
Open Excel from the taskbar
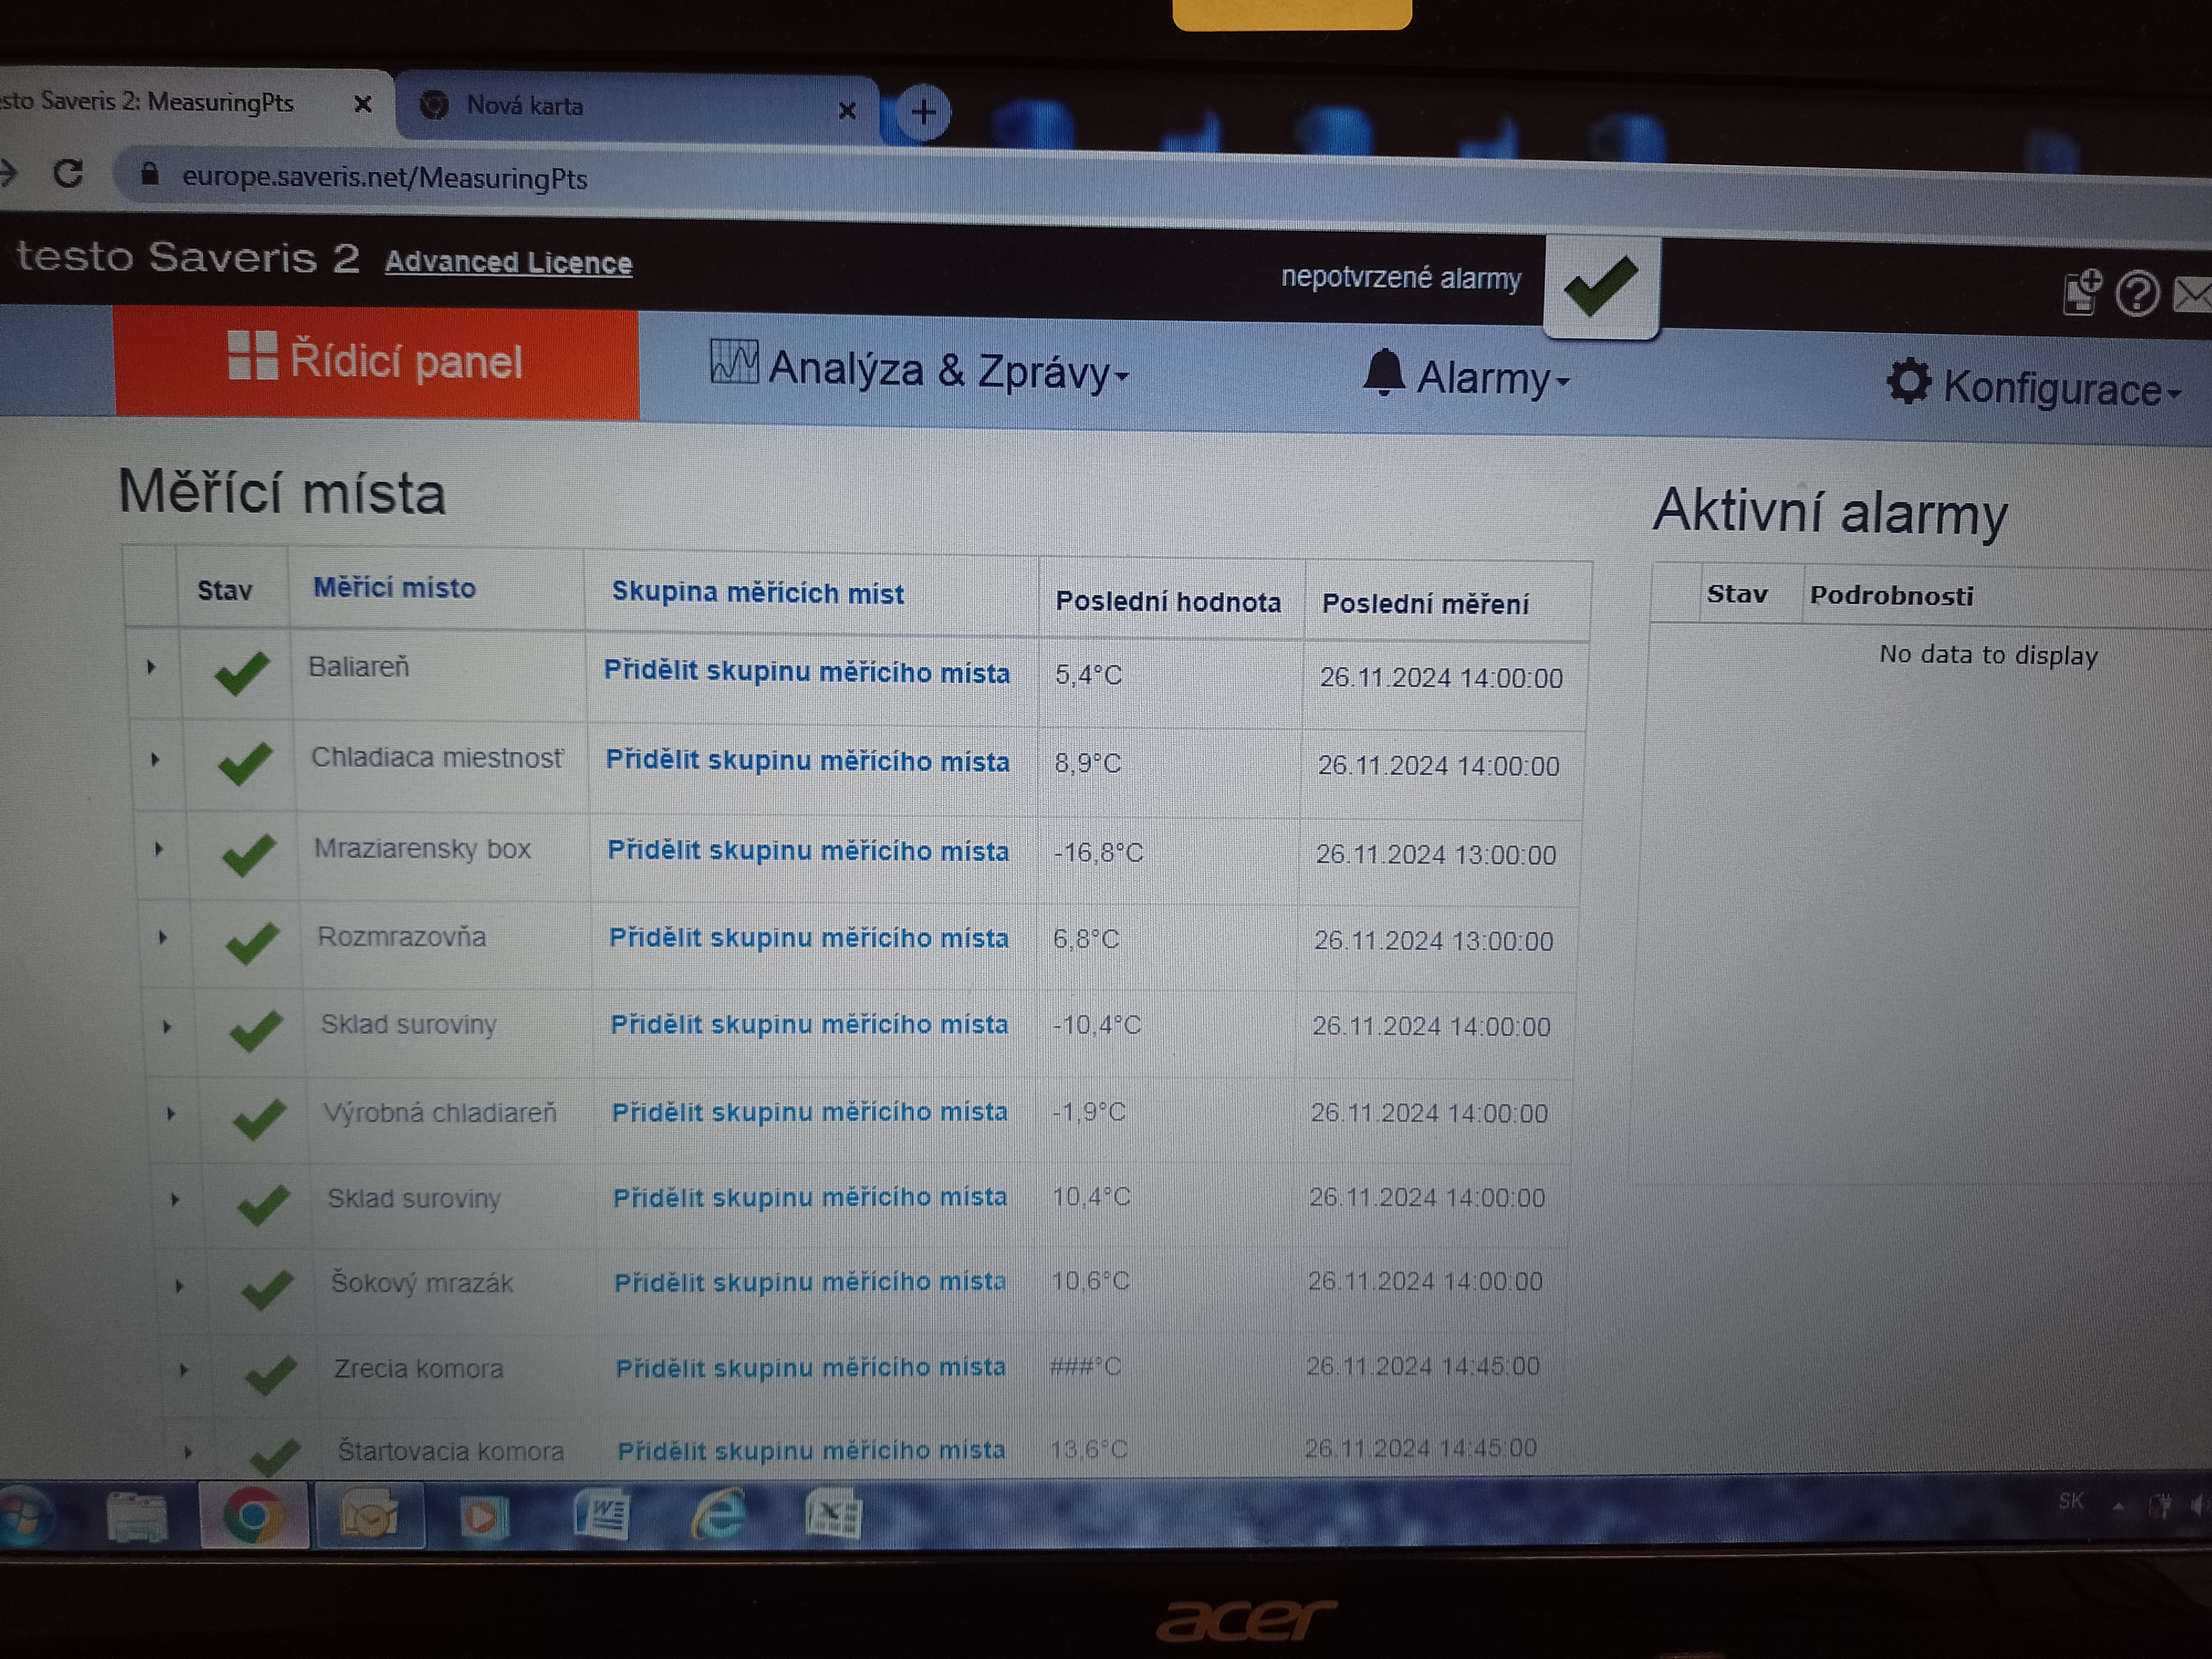click(x=834, y=1516)
